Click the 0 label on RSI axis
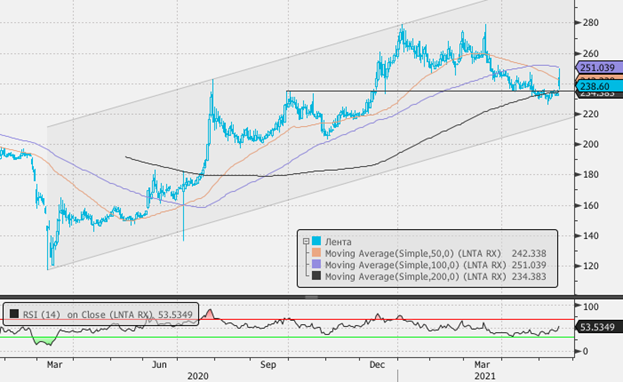Viewport: 623px width, 382px height. click(x=585, y=351)
